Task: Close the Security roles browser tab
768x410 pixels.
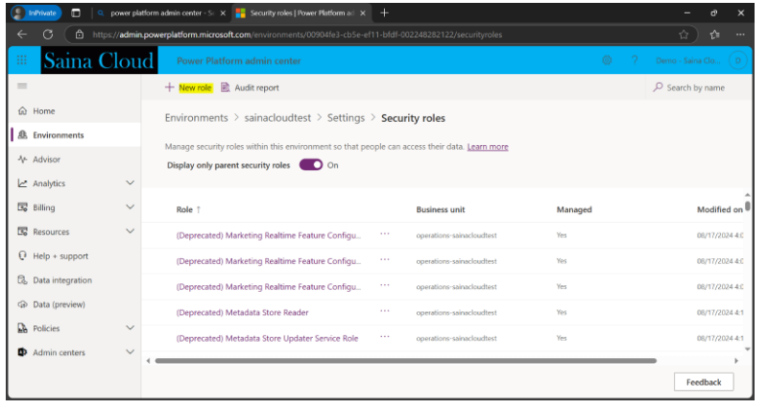Action: tap(363, 13)
